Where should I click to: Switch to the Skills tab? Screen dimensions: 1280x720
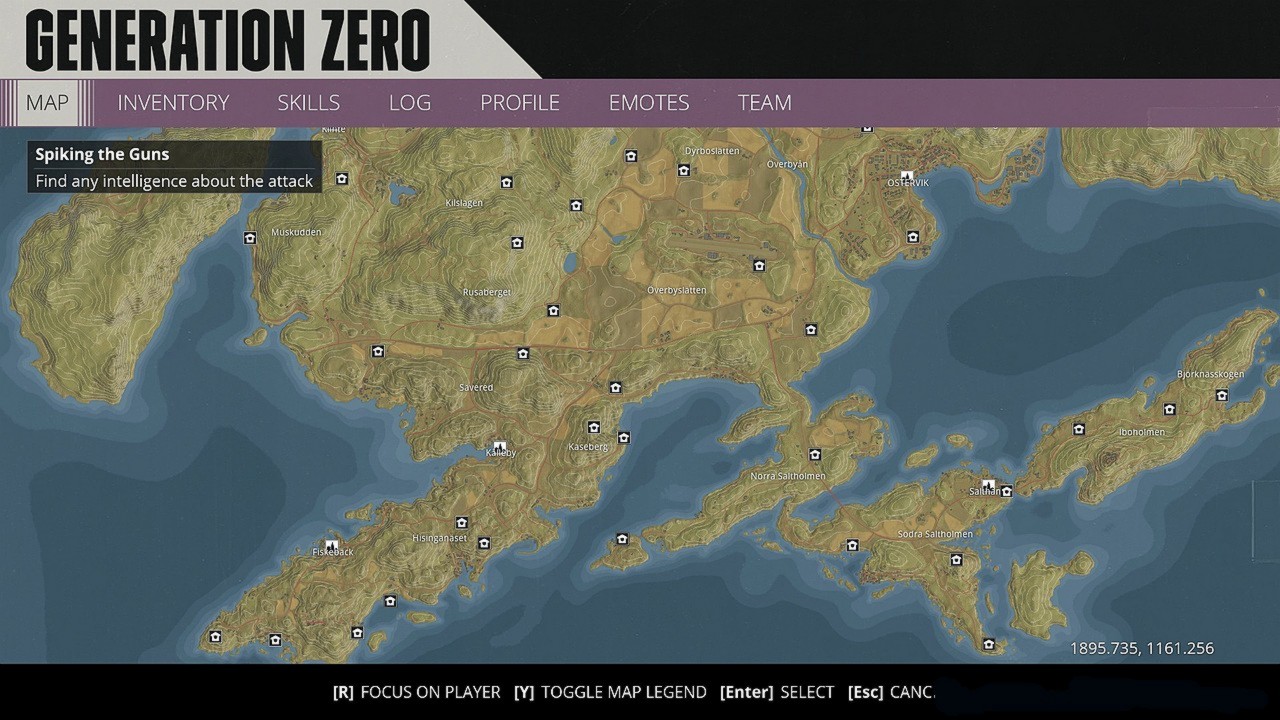(x=309, y=103)
